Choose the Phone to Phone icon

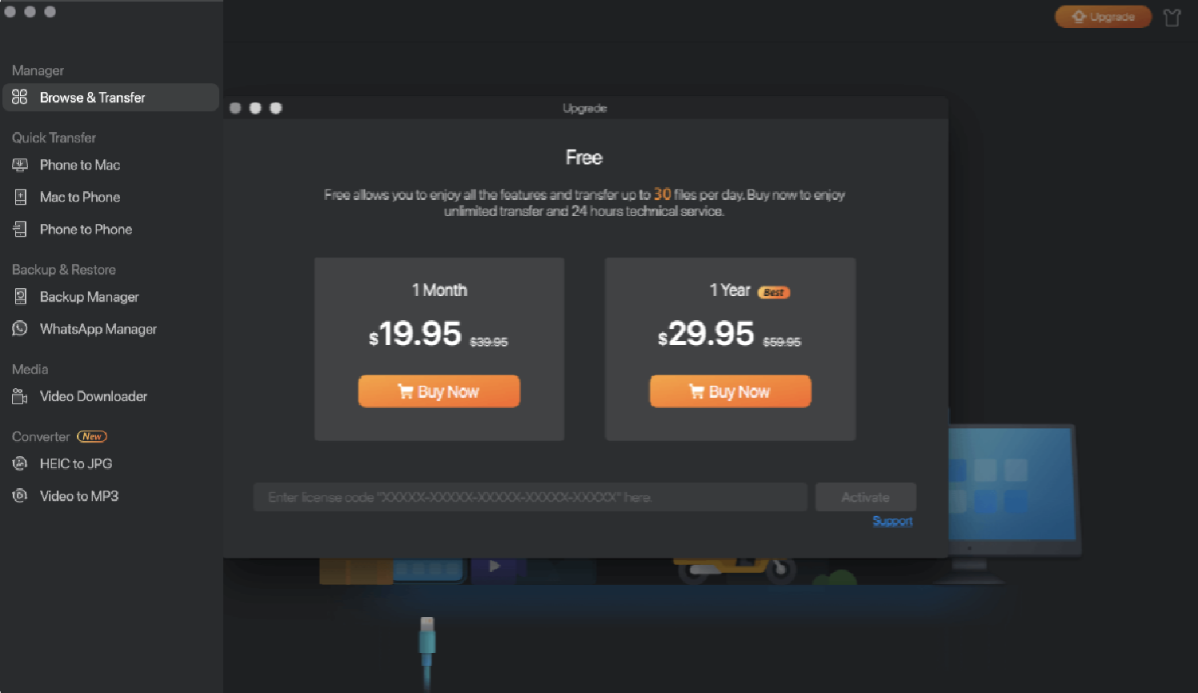point(20,229)
